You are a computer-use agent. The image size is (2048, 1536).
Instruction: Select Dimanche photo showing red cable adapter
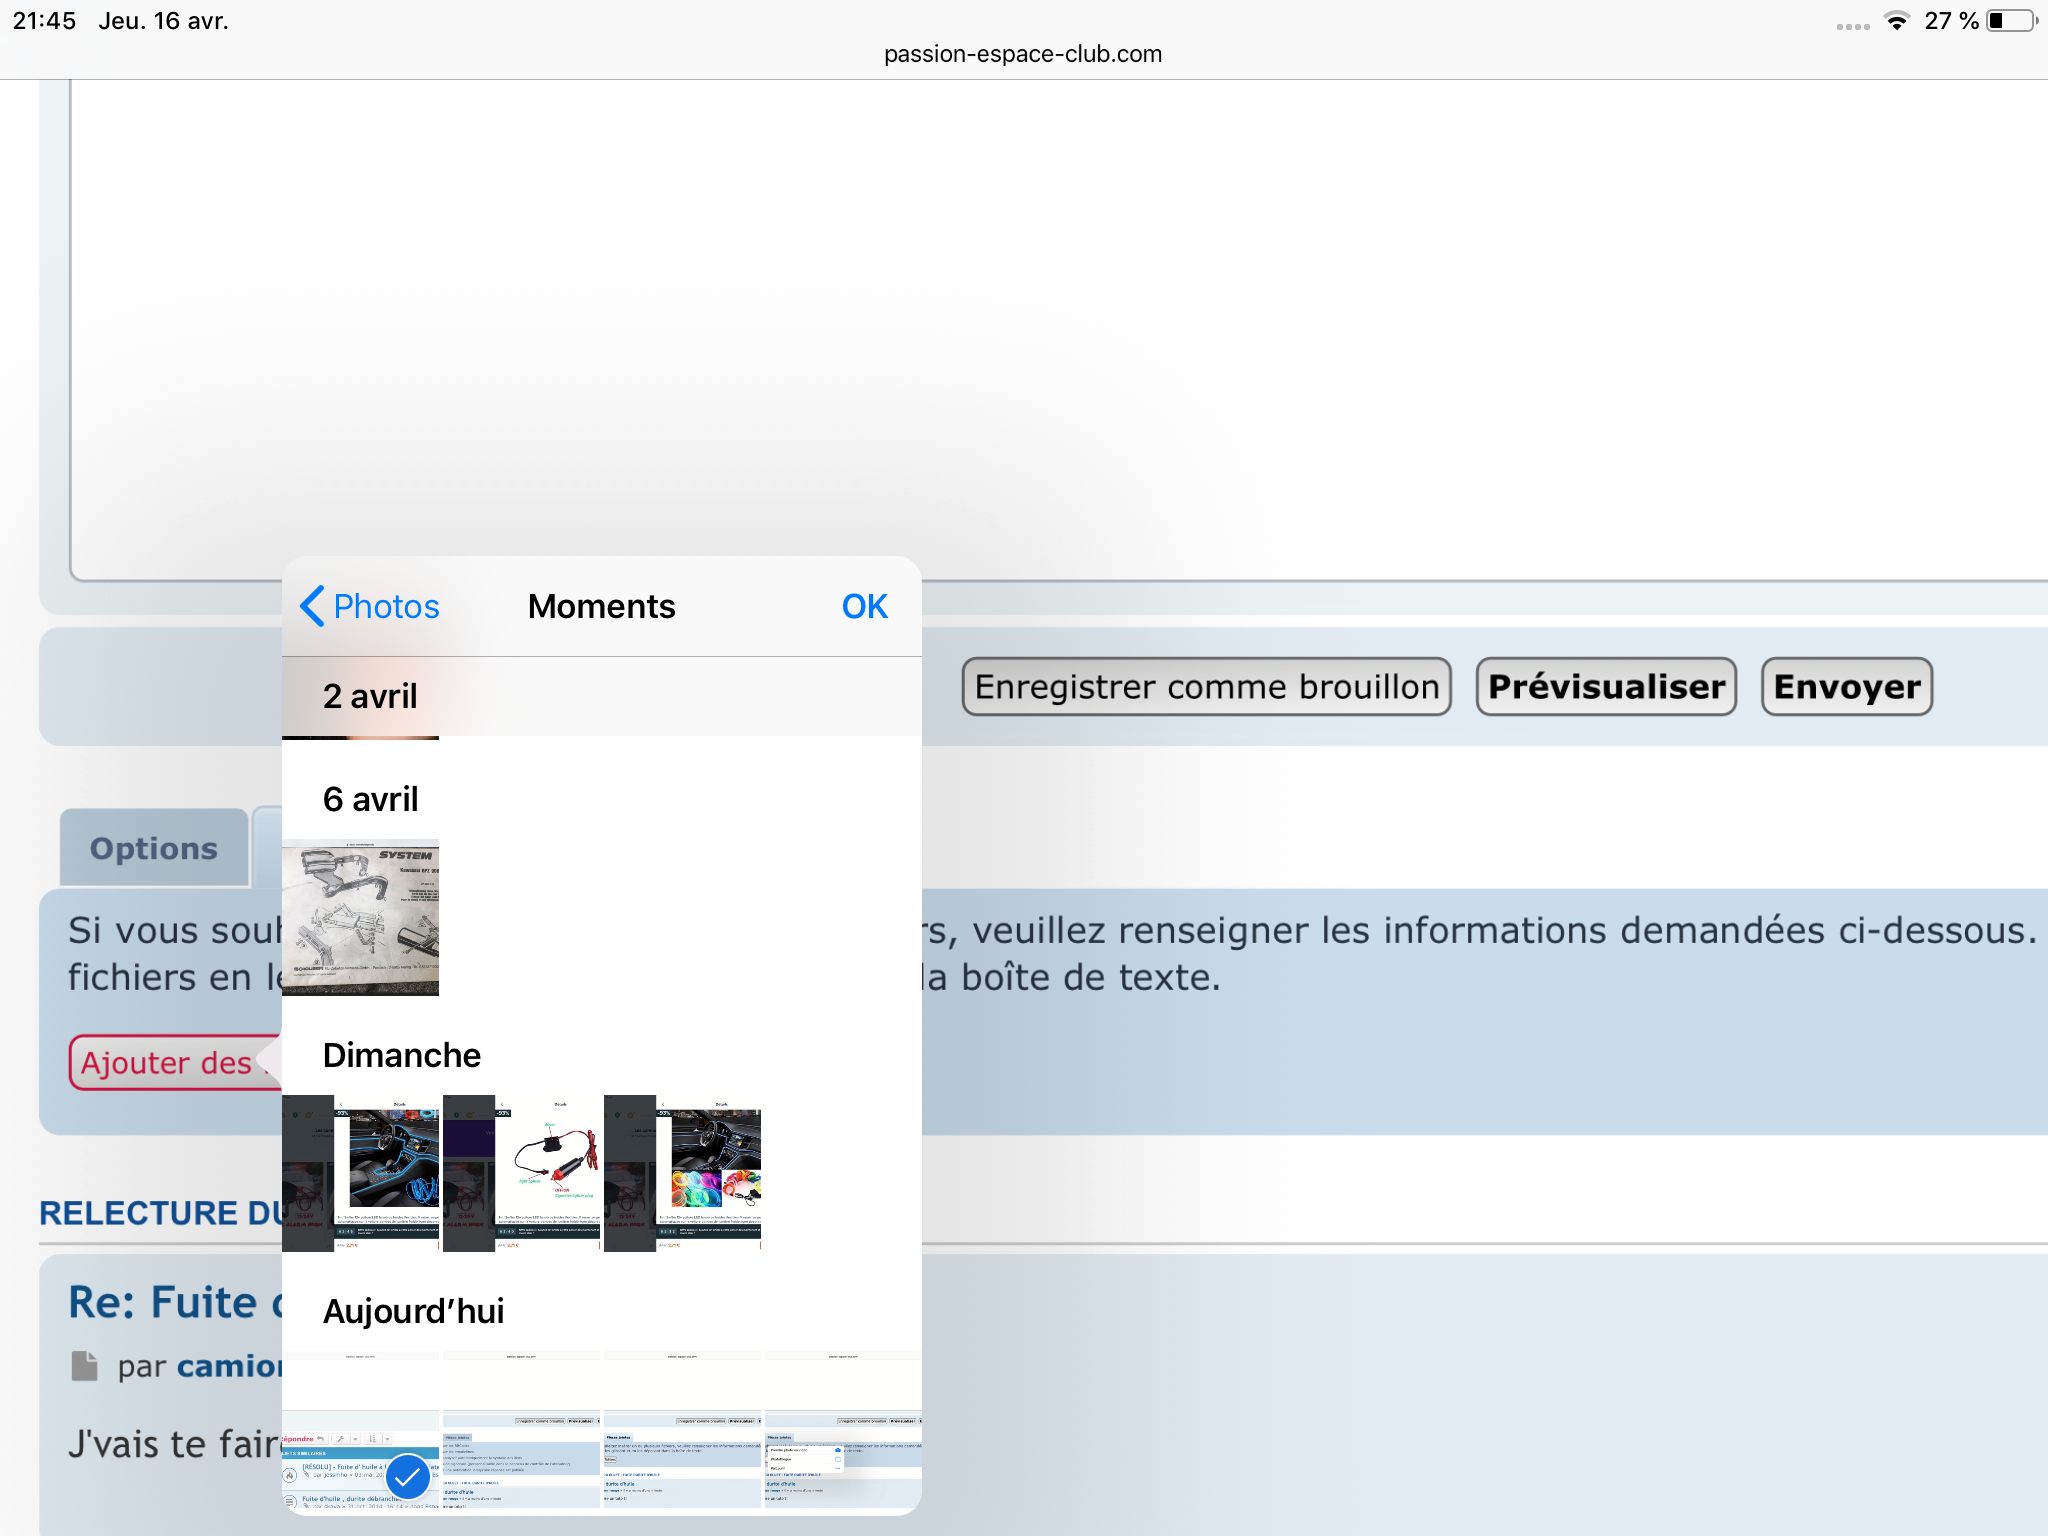tap(521, 1172)
